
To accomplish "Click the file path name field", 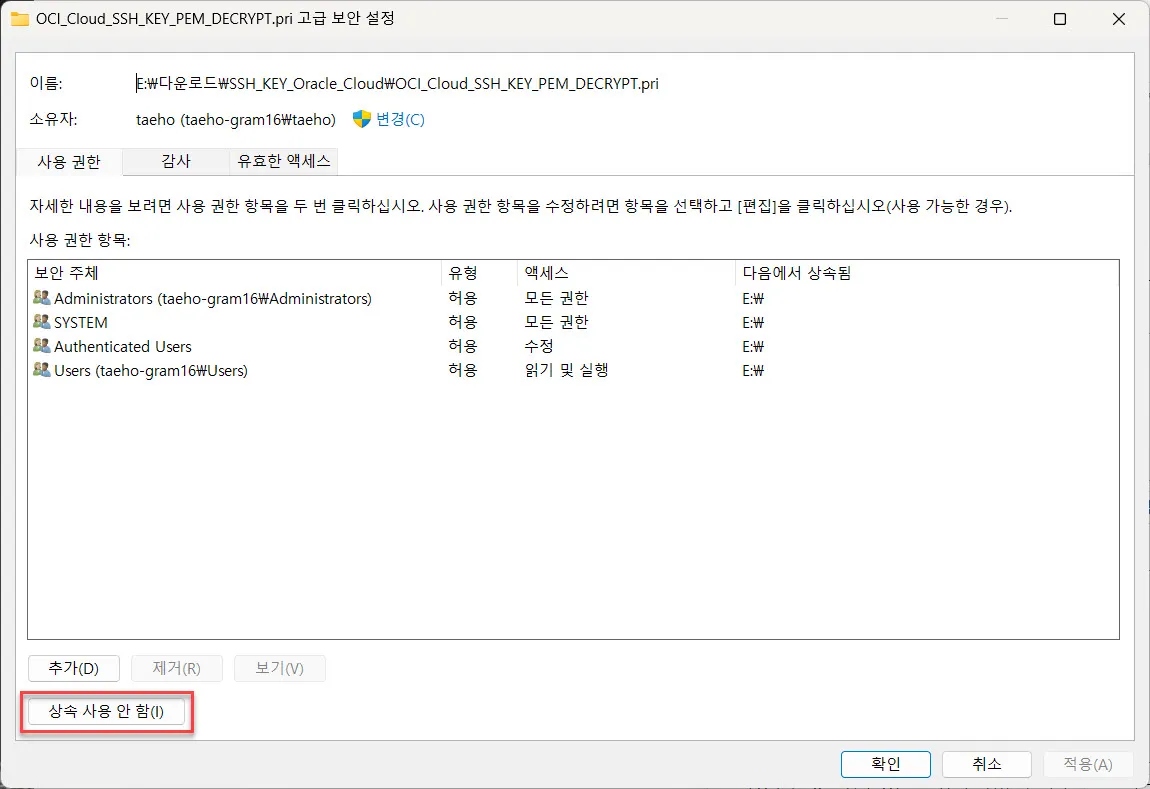I will [x=398, y=84].
